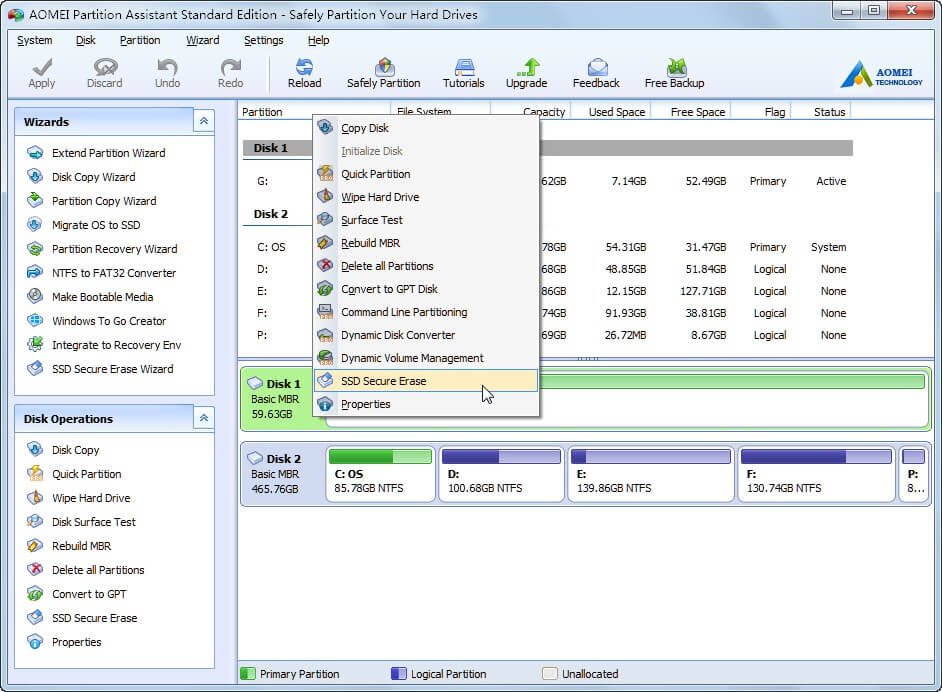
Task: Select Surface Test in context menu
Action: click(426, 220)
